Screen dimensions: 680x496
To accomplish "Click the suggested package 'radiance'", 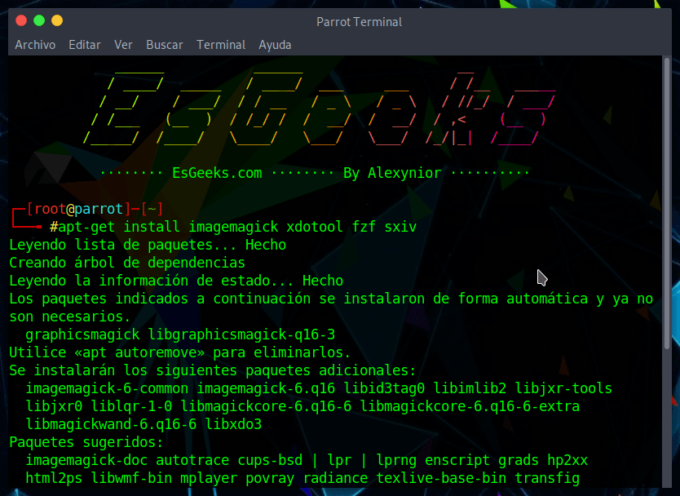I will click(x=335, y=478).
